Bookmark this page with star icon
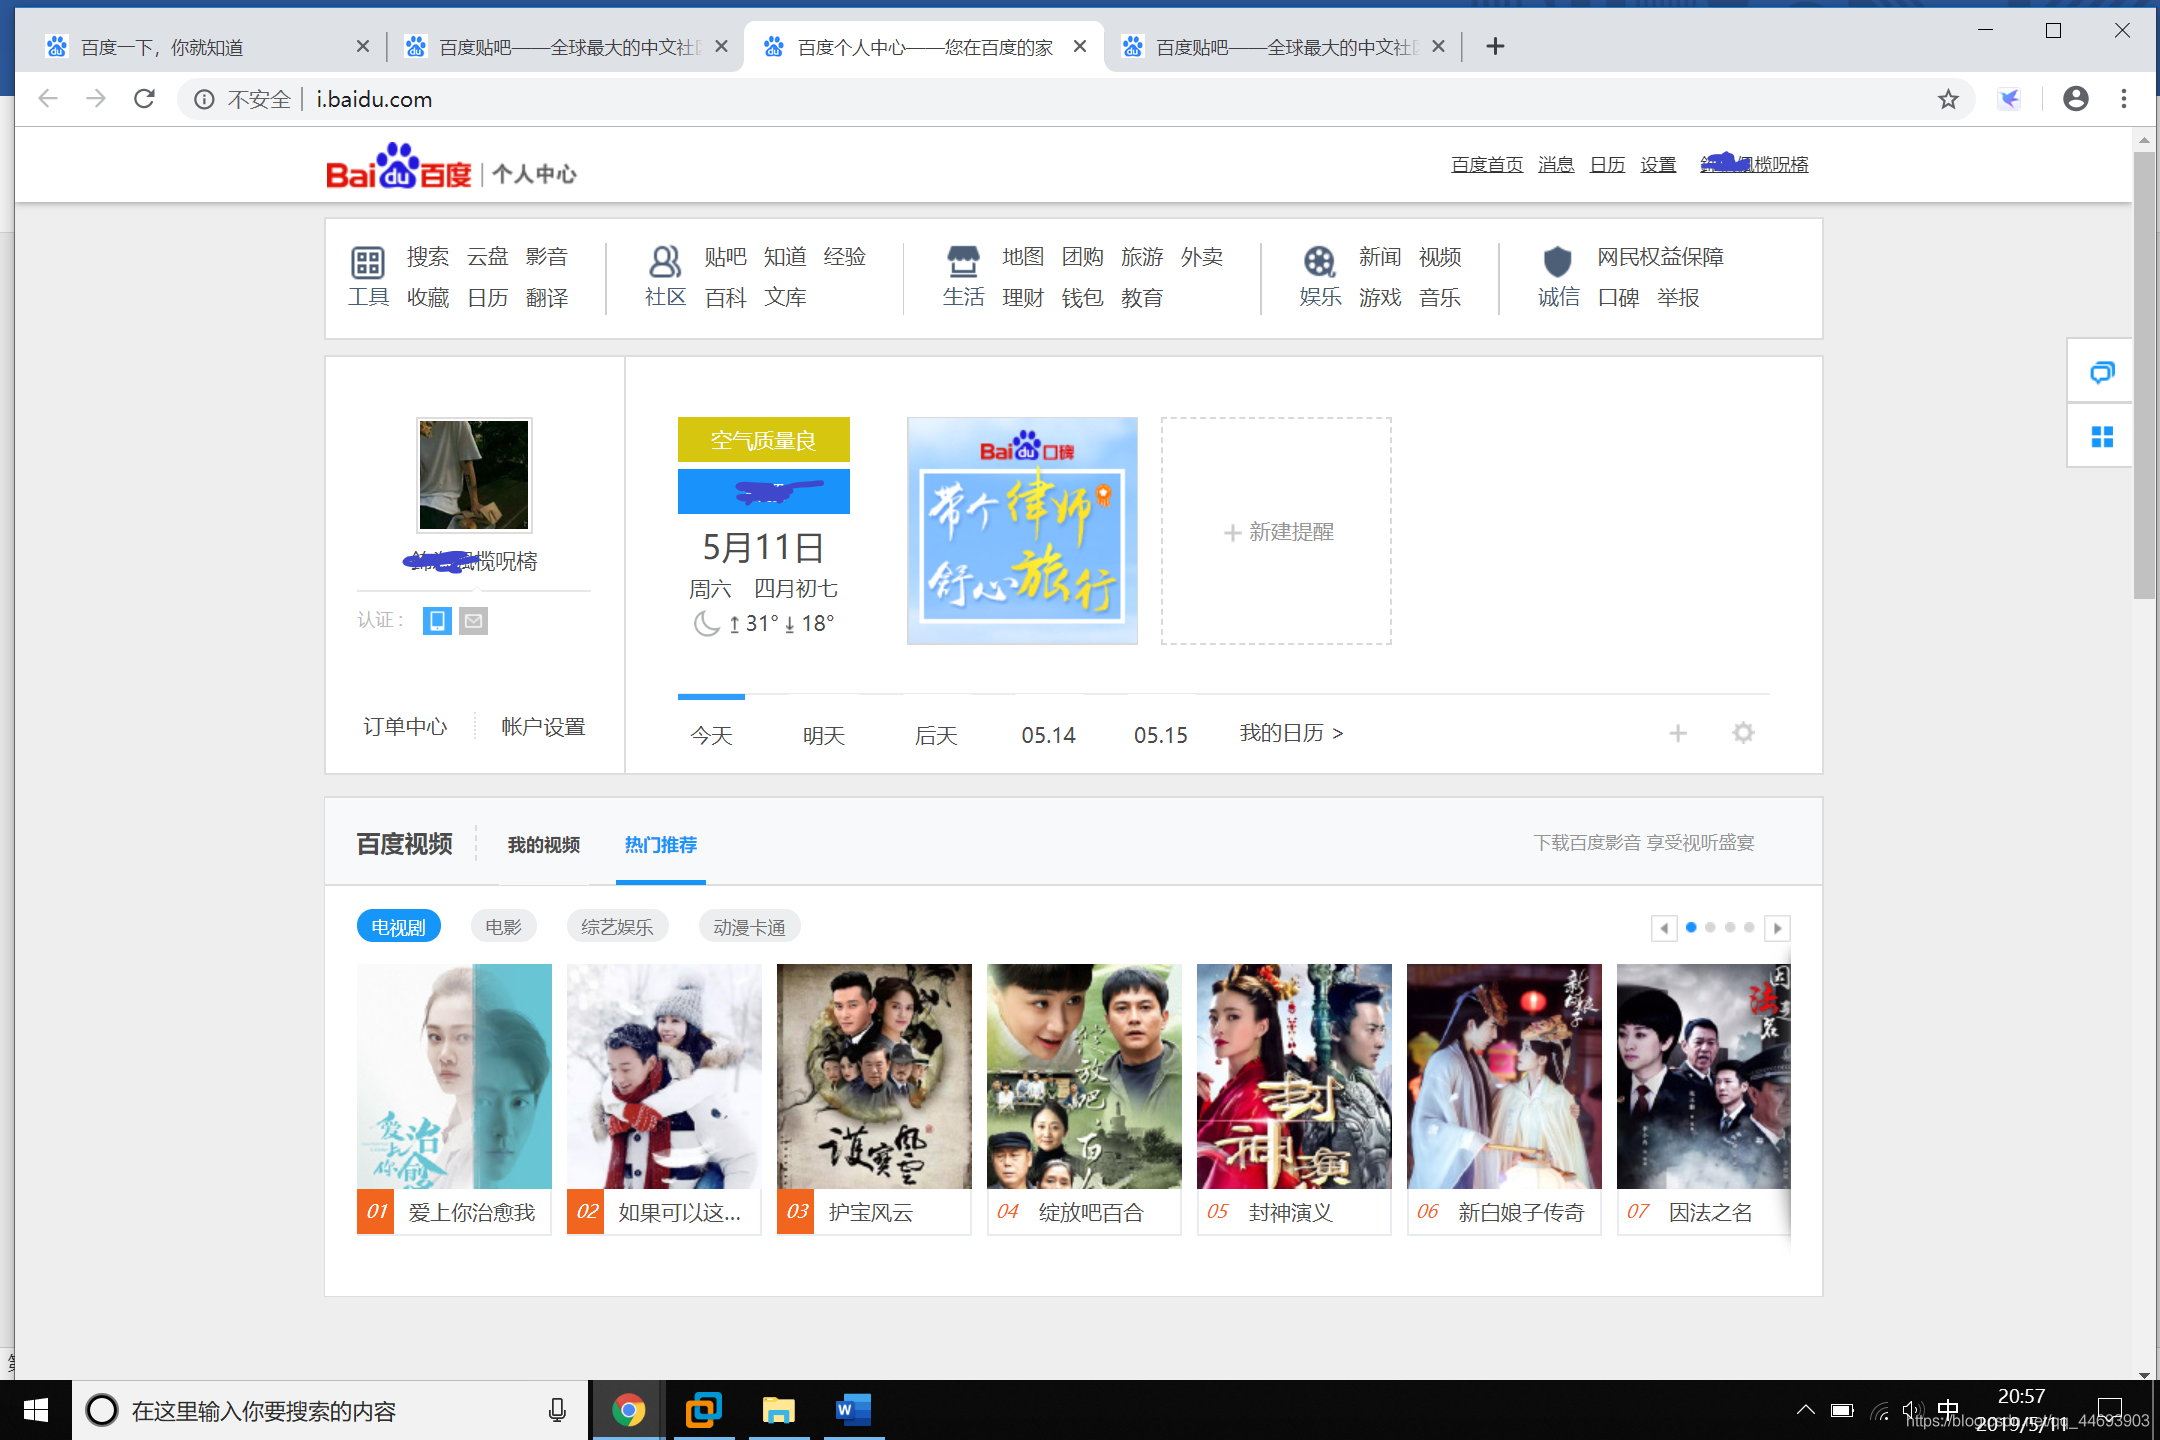 coord(1947,99)
